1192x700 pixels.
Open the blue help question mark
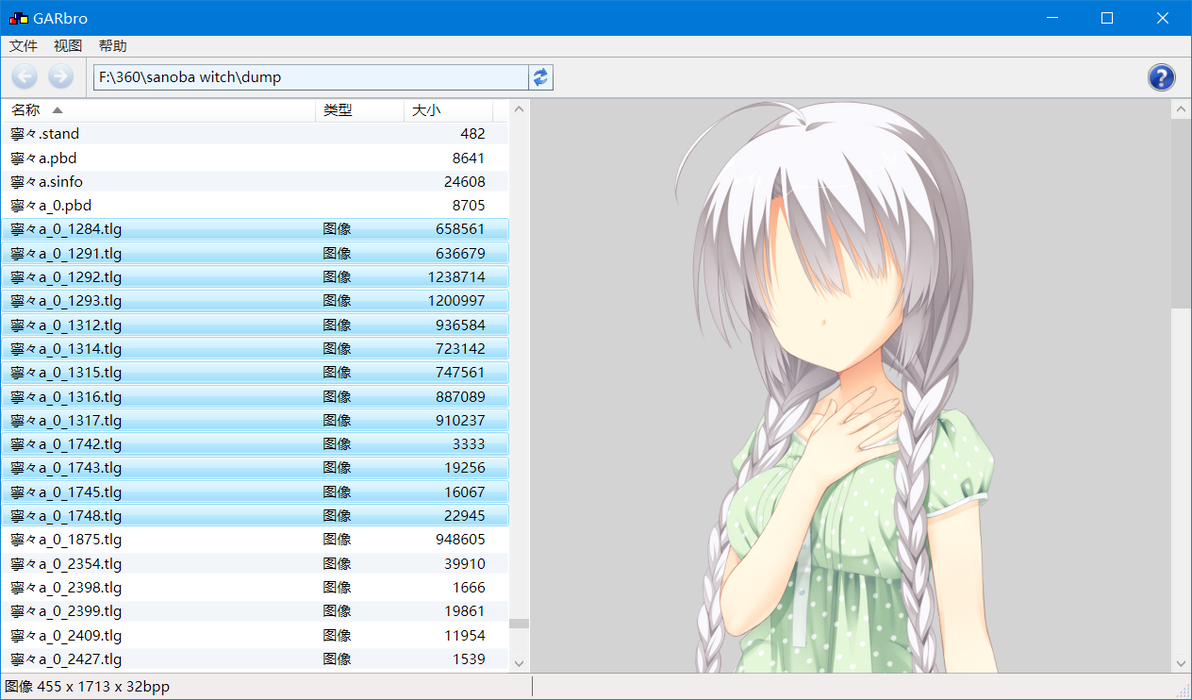pyautogui.click(x=1161, y=77)
